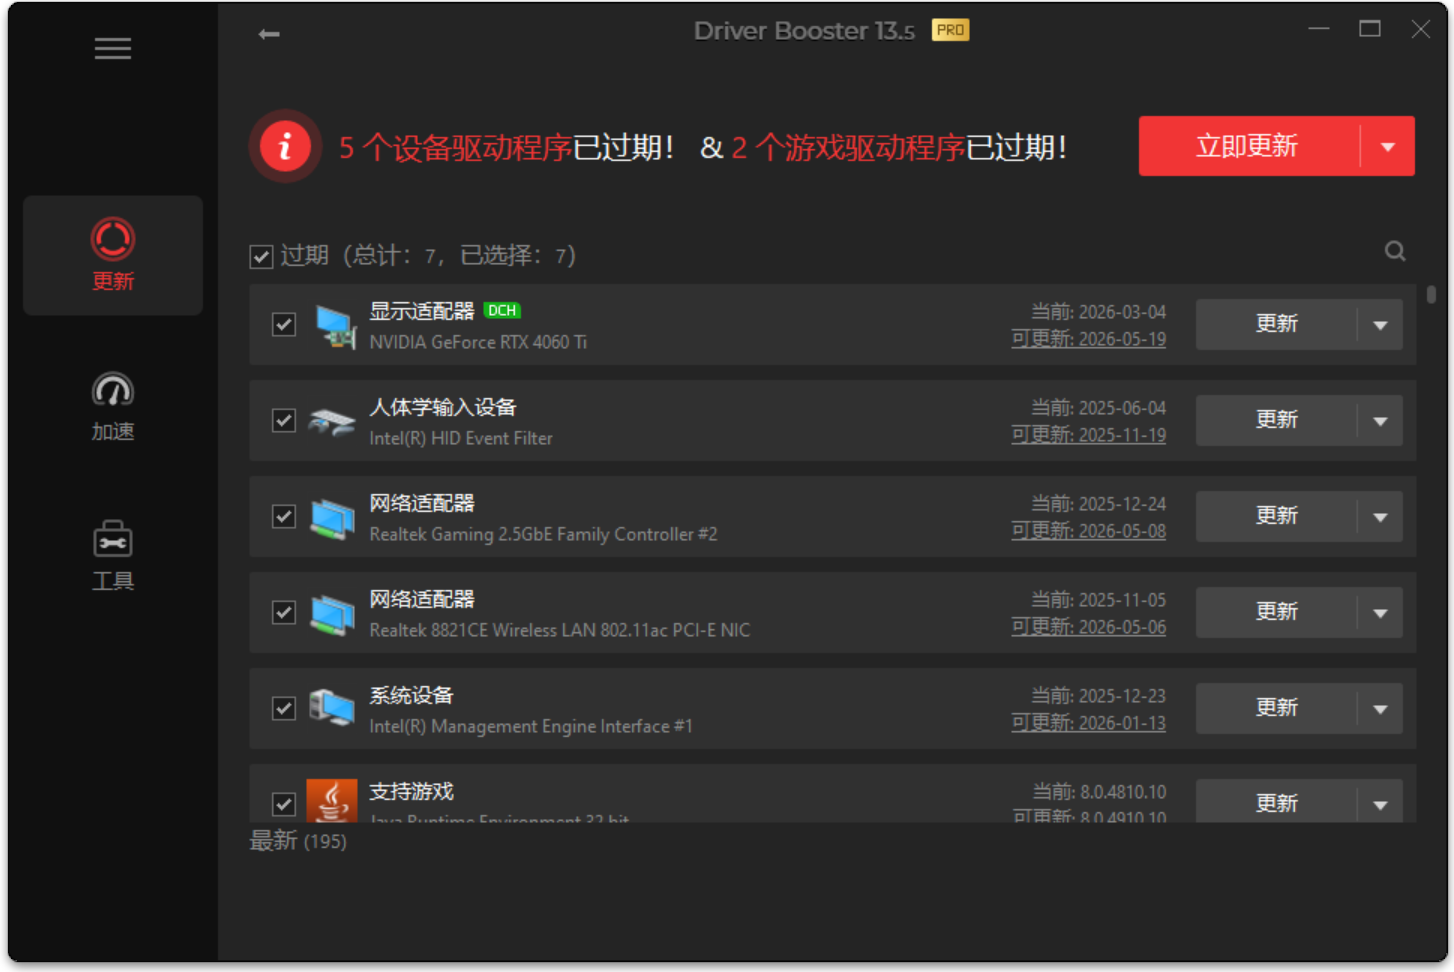Update the Intel HID Event Filter driver
This screenshot has height=972, width=1454.
[1276, 420]
